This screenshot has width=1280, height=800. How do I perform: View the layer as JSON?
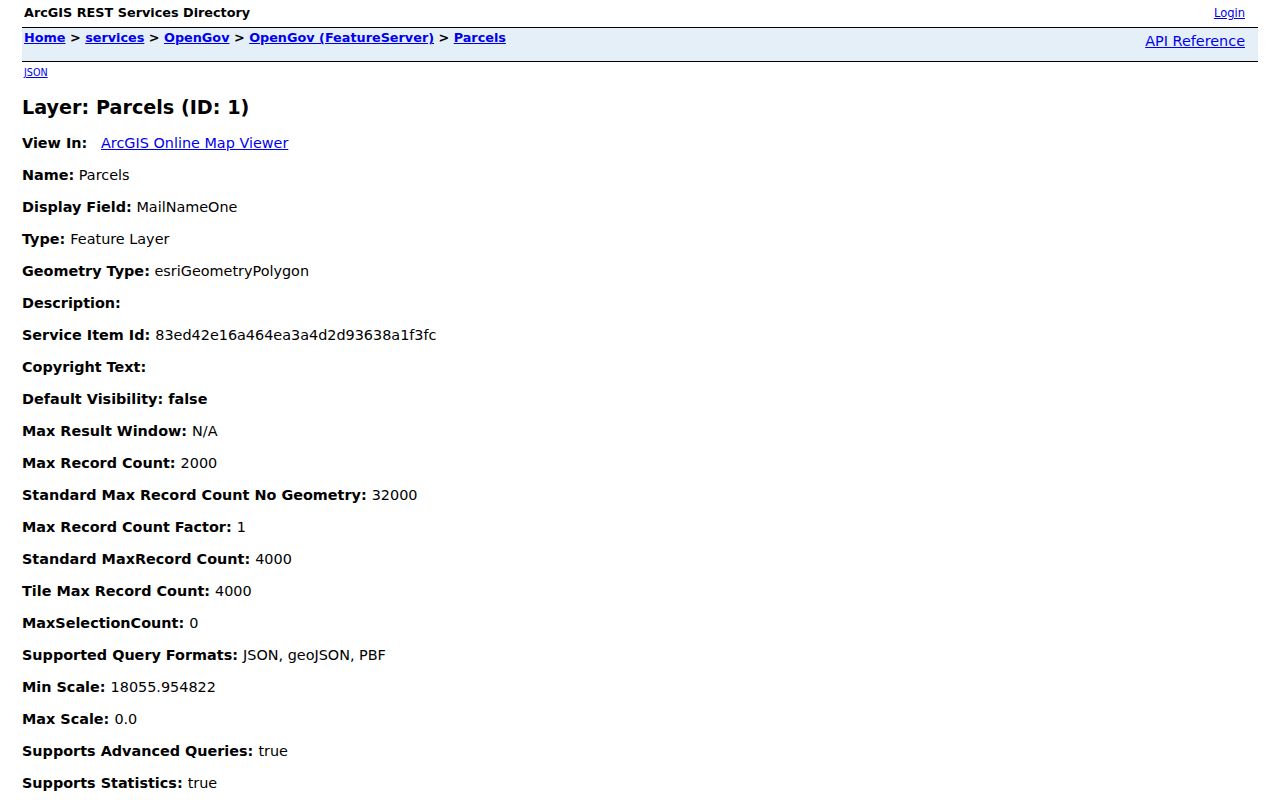coord(35,72)
